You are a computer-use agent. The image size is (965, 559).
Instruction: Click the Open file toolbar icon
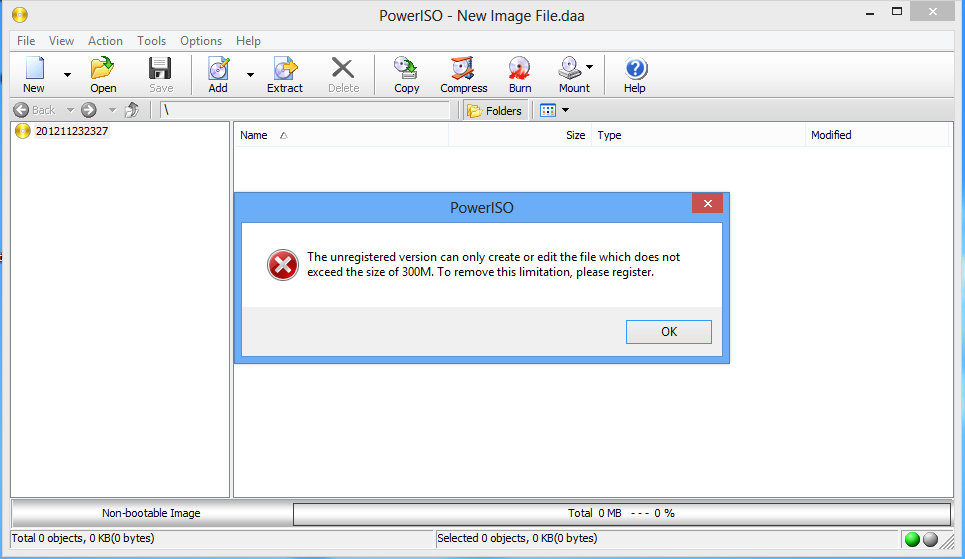(103, 74)
